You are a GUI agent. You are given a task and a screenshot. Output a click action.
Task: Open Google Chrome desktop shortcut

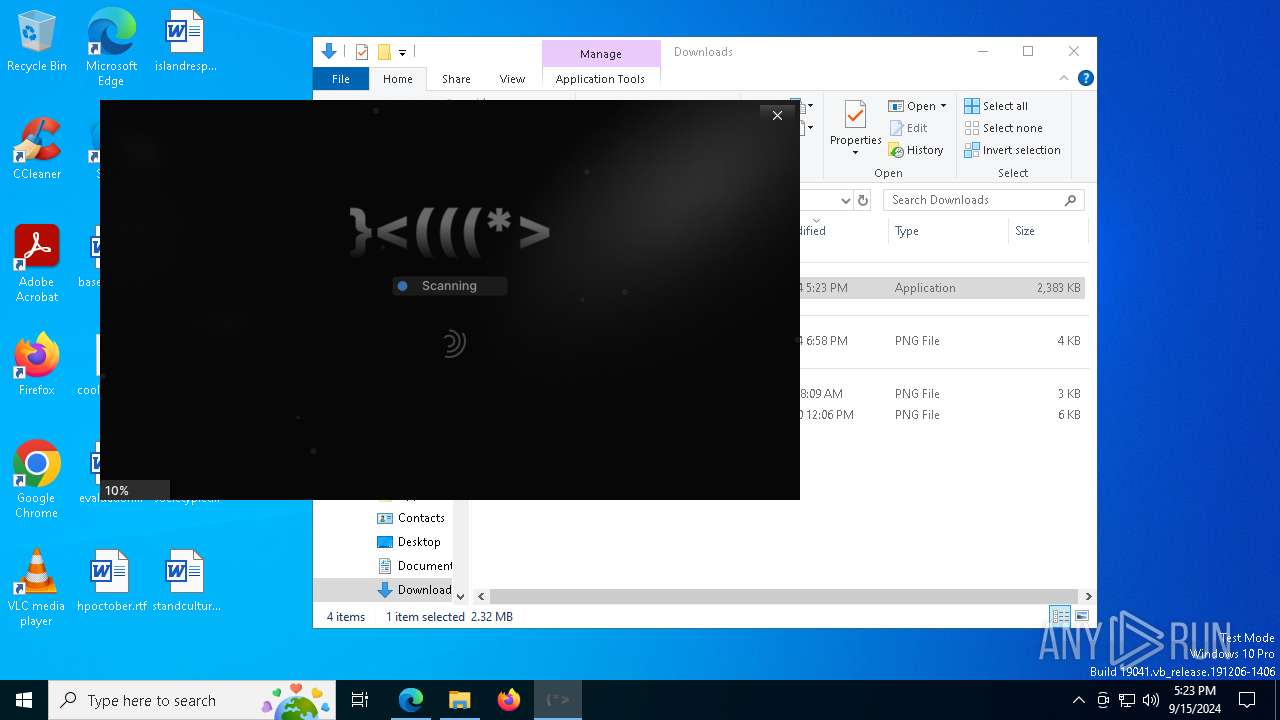[x=37, y=479]
